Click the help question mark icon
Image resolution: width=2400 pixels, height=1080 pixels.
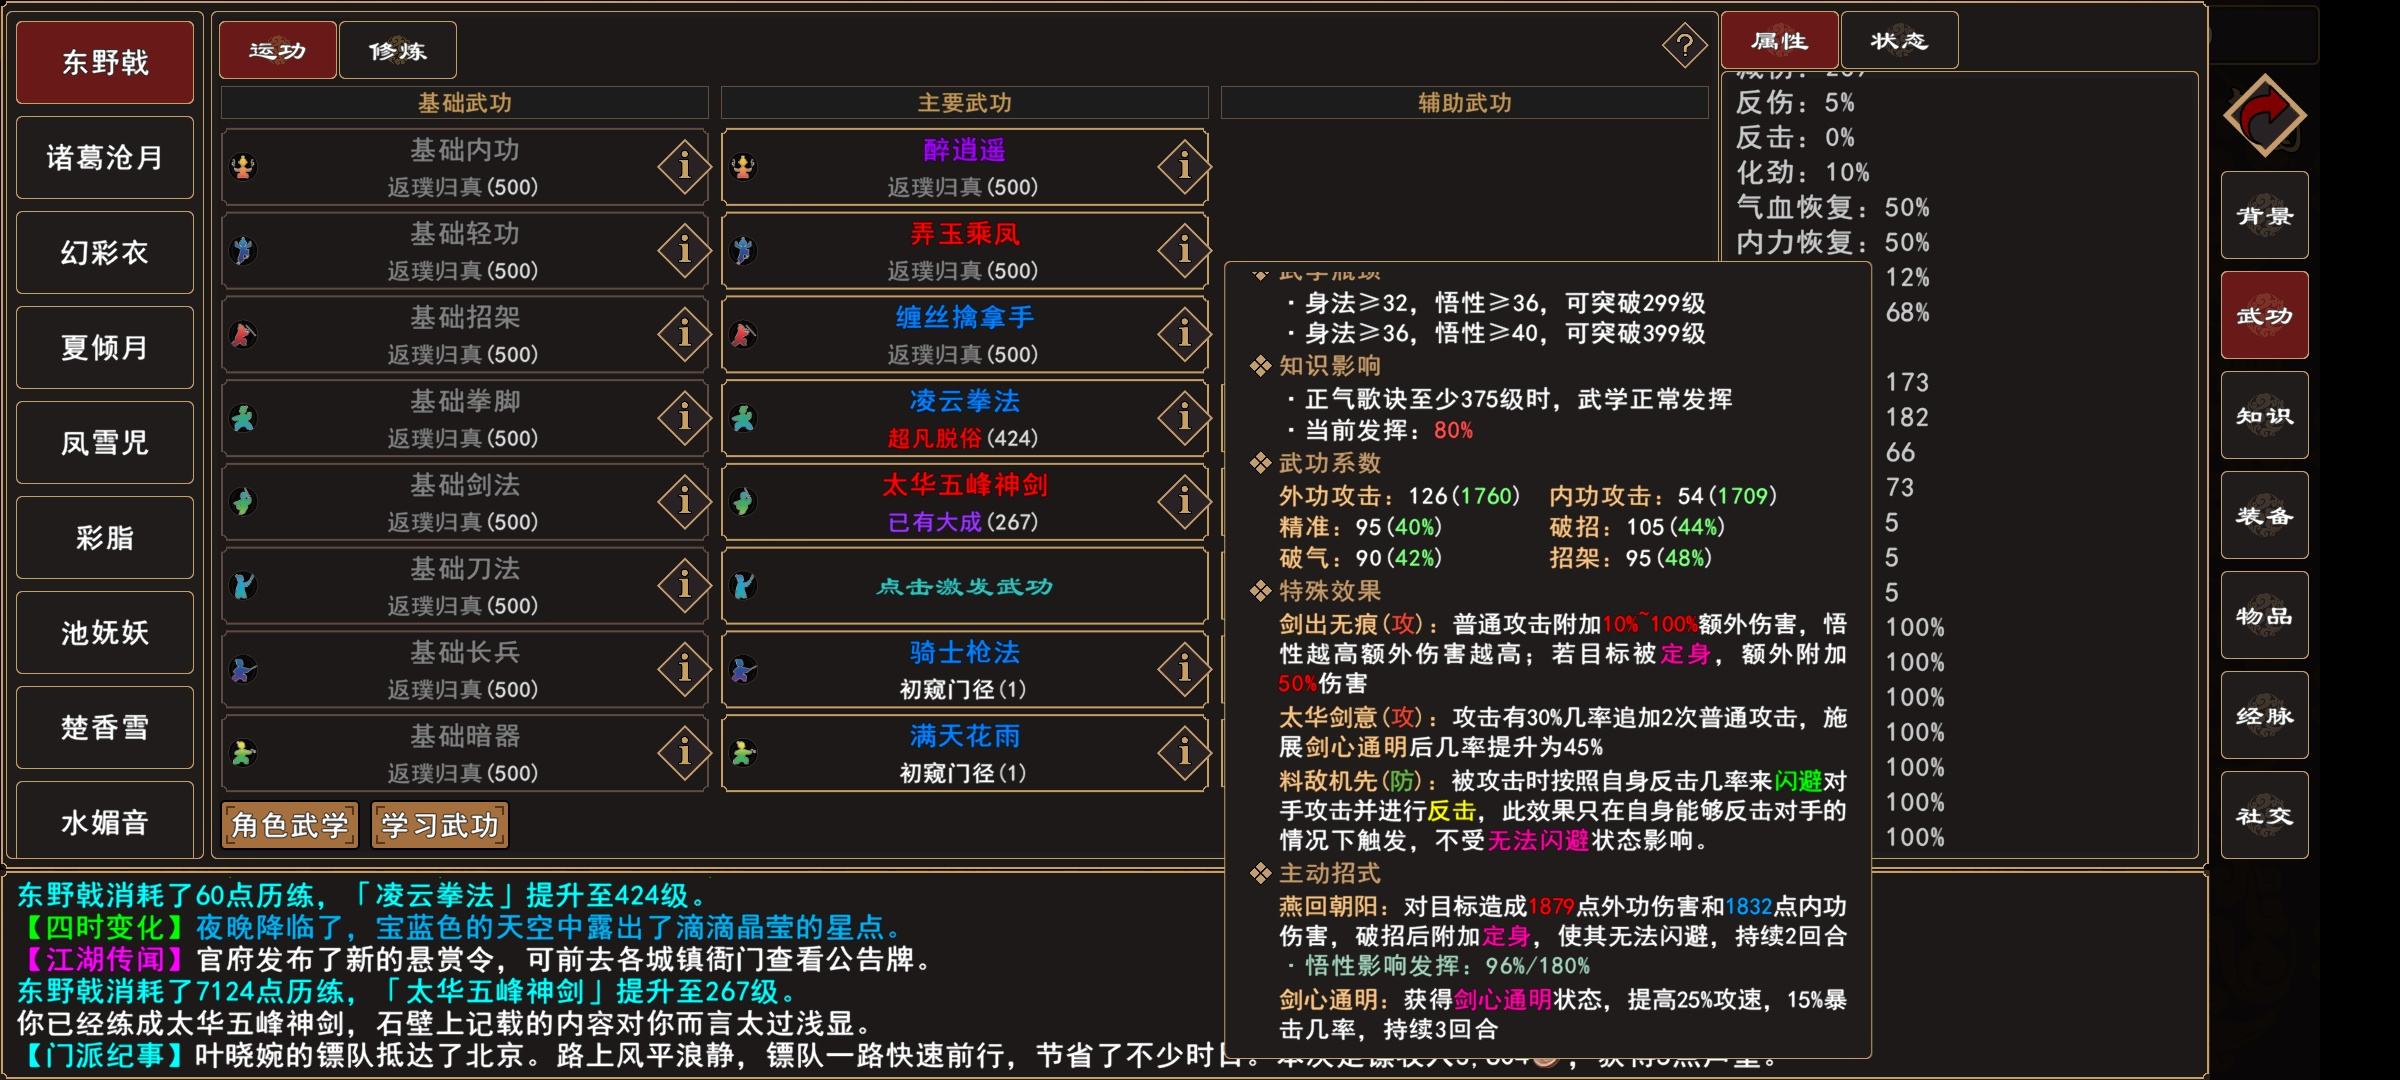1684,46
